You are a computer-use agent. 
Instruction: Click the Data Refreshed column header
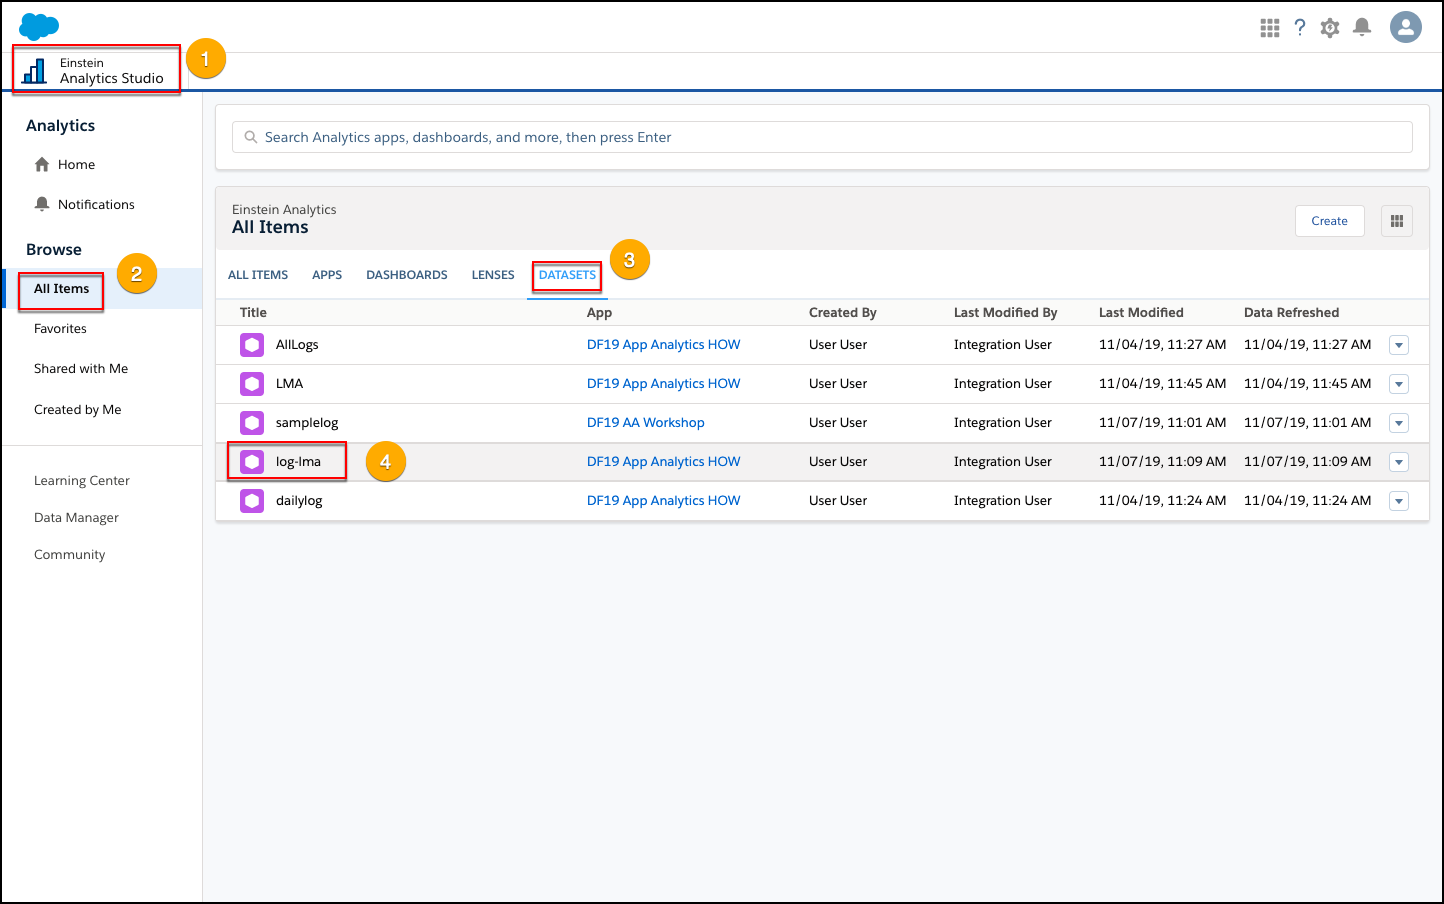(1291, 313)
